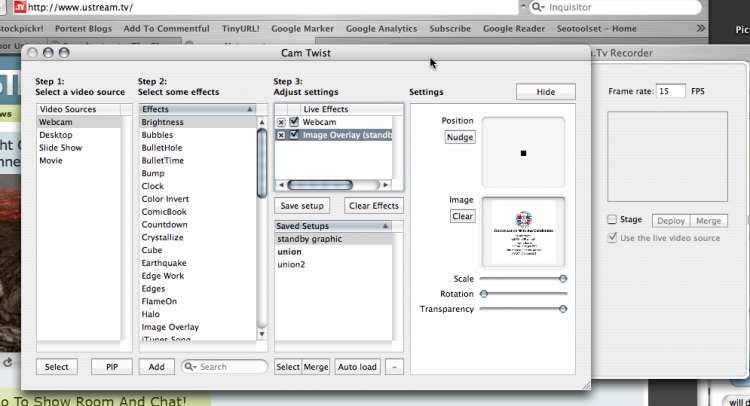
Task: Toggle the Webcam live effect checkbox
Action: coord(294,122)
